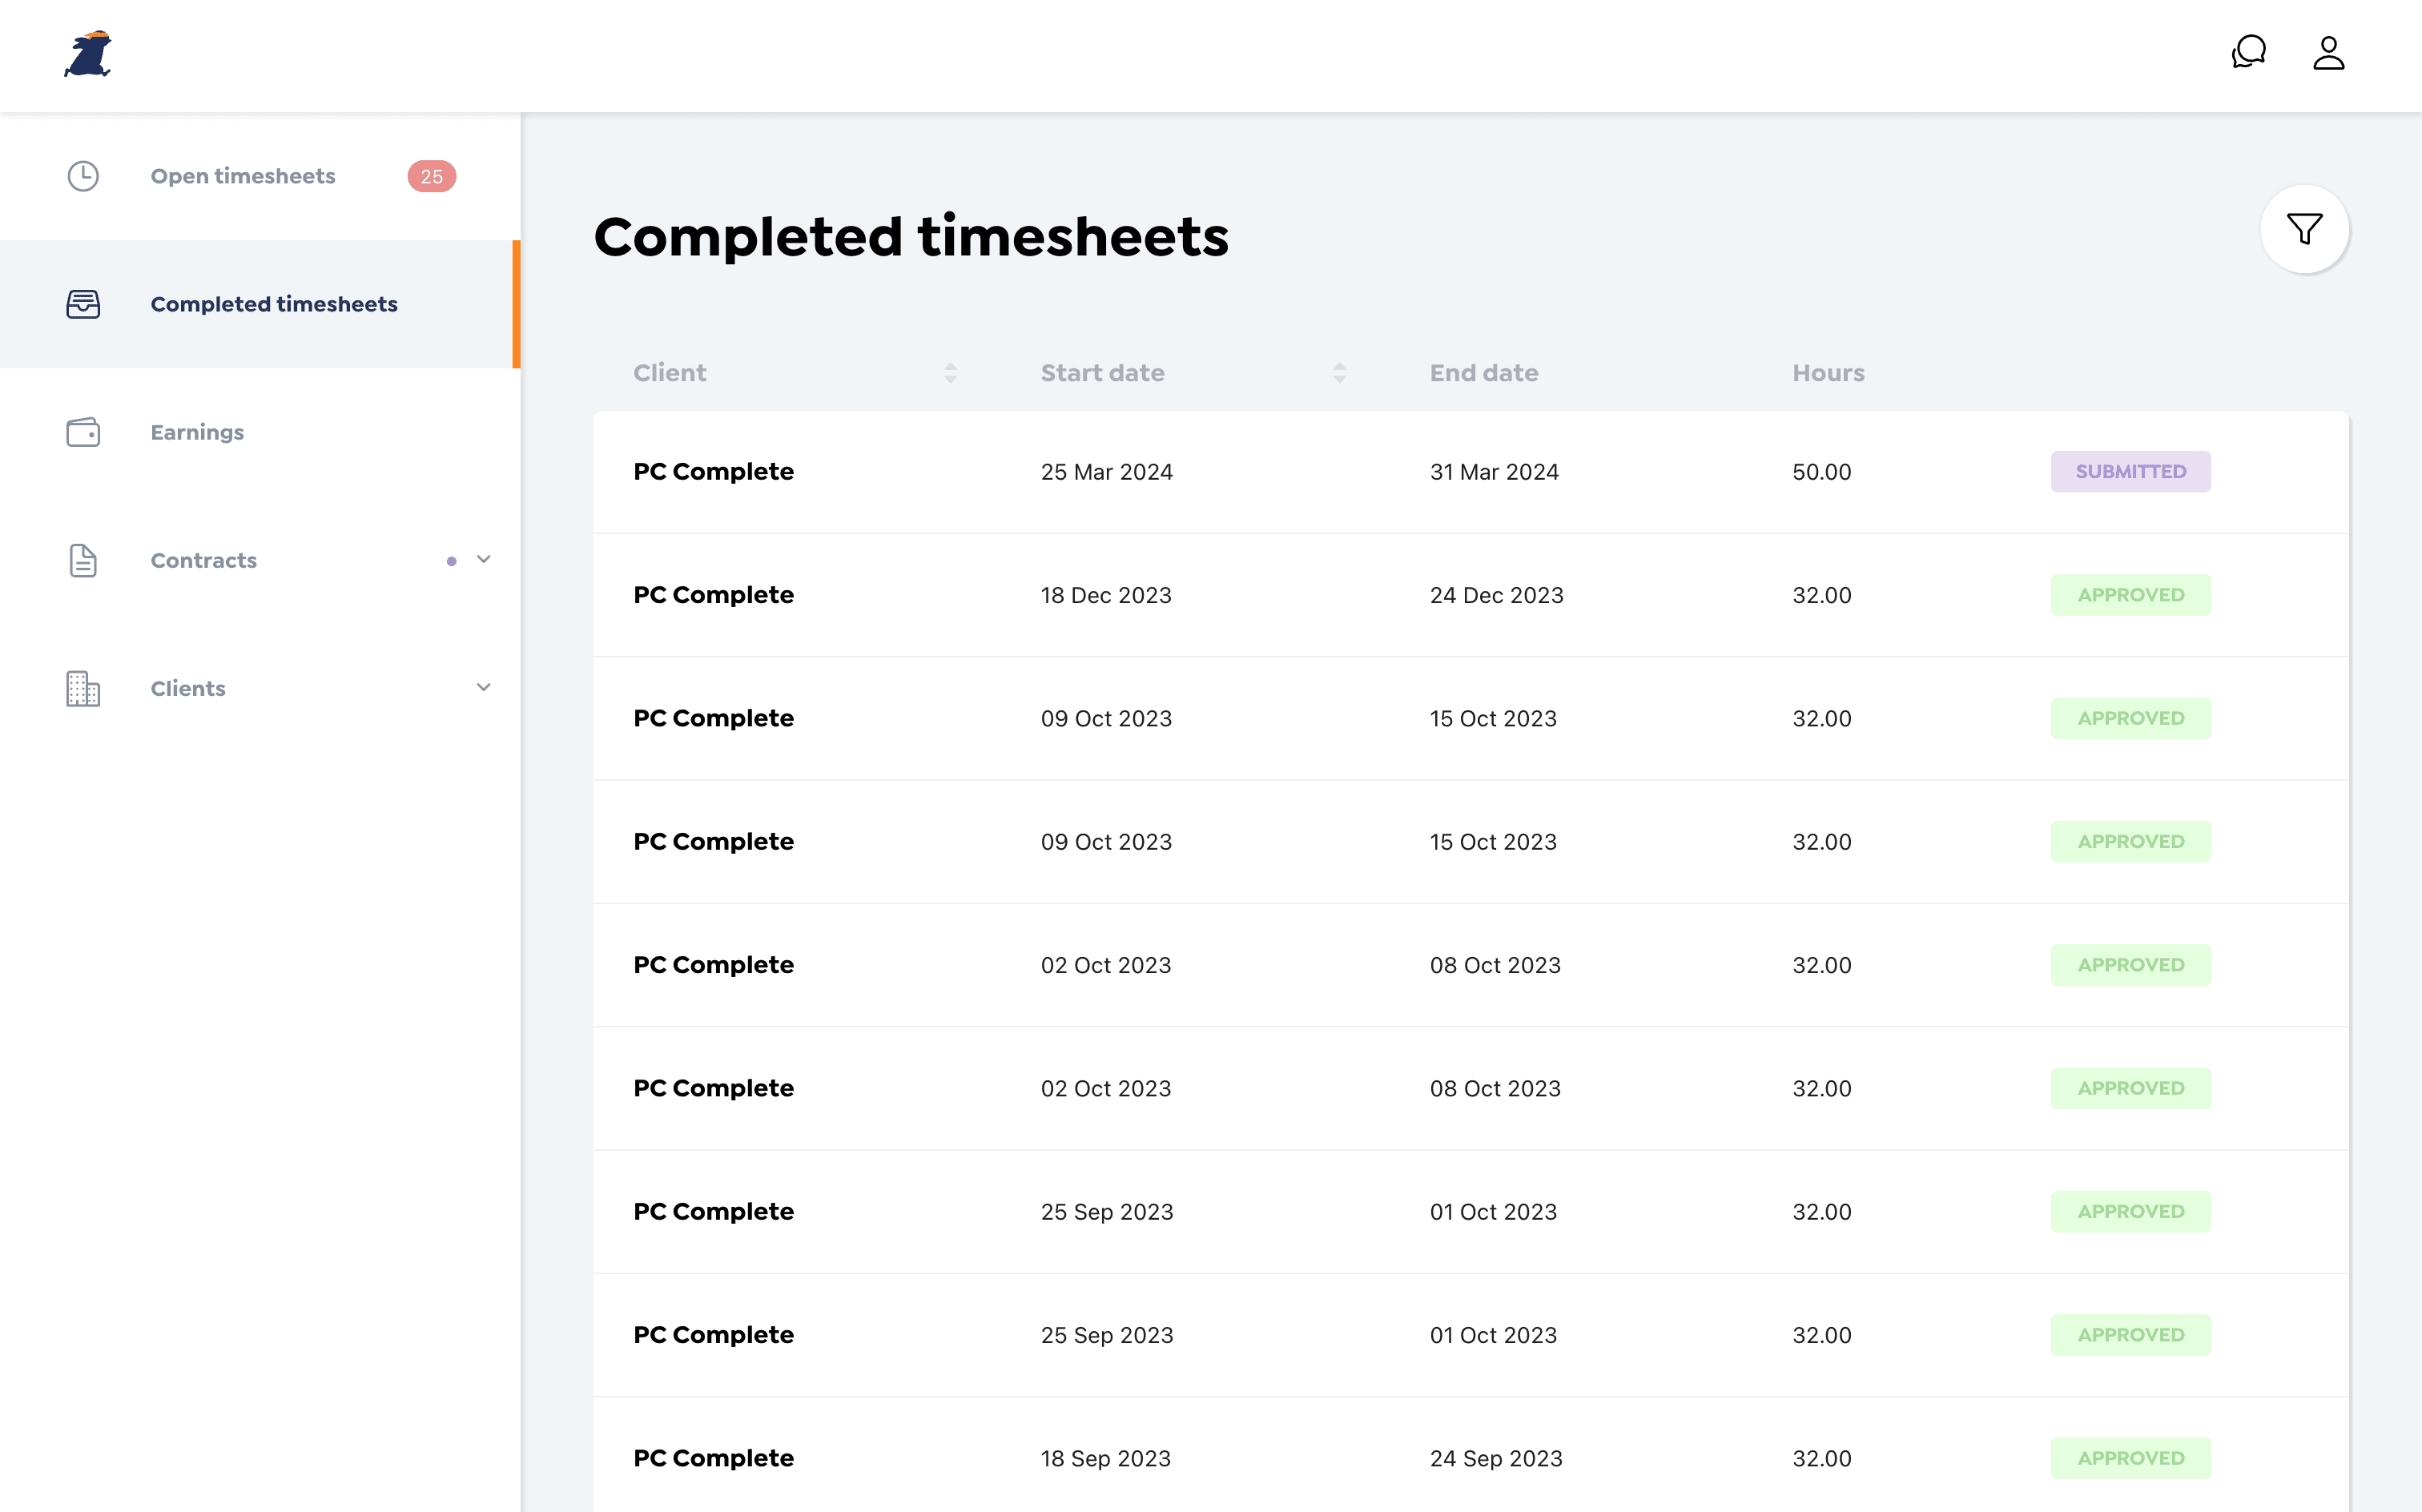Image resolution: width=2422 pixels, height=1512 pixels.
Task: Open the chat messages icon
Action: tap(2248, 52)
